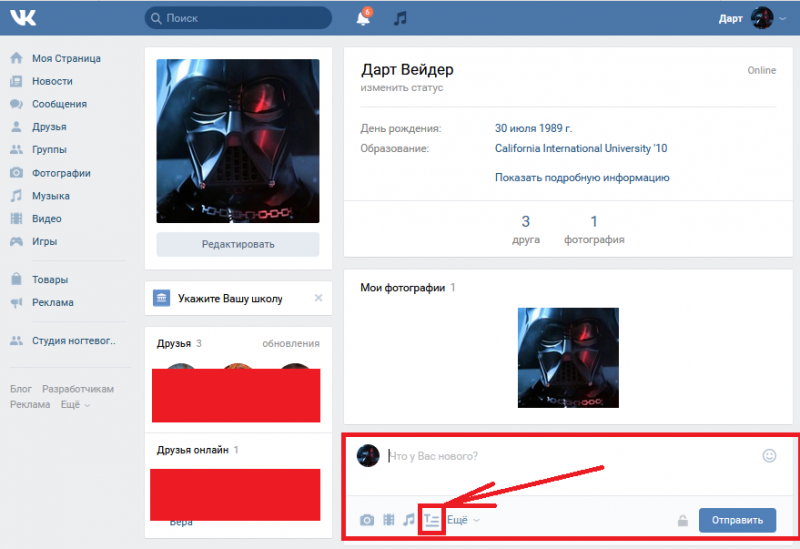
Task: Click изменить статус link
Action: pyautogui.click(x=402, y=88)
